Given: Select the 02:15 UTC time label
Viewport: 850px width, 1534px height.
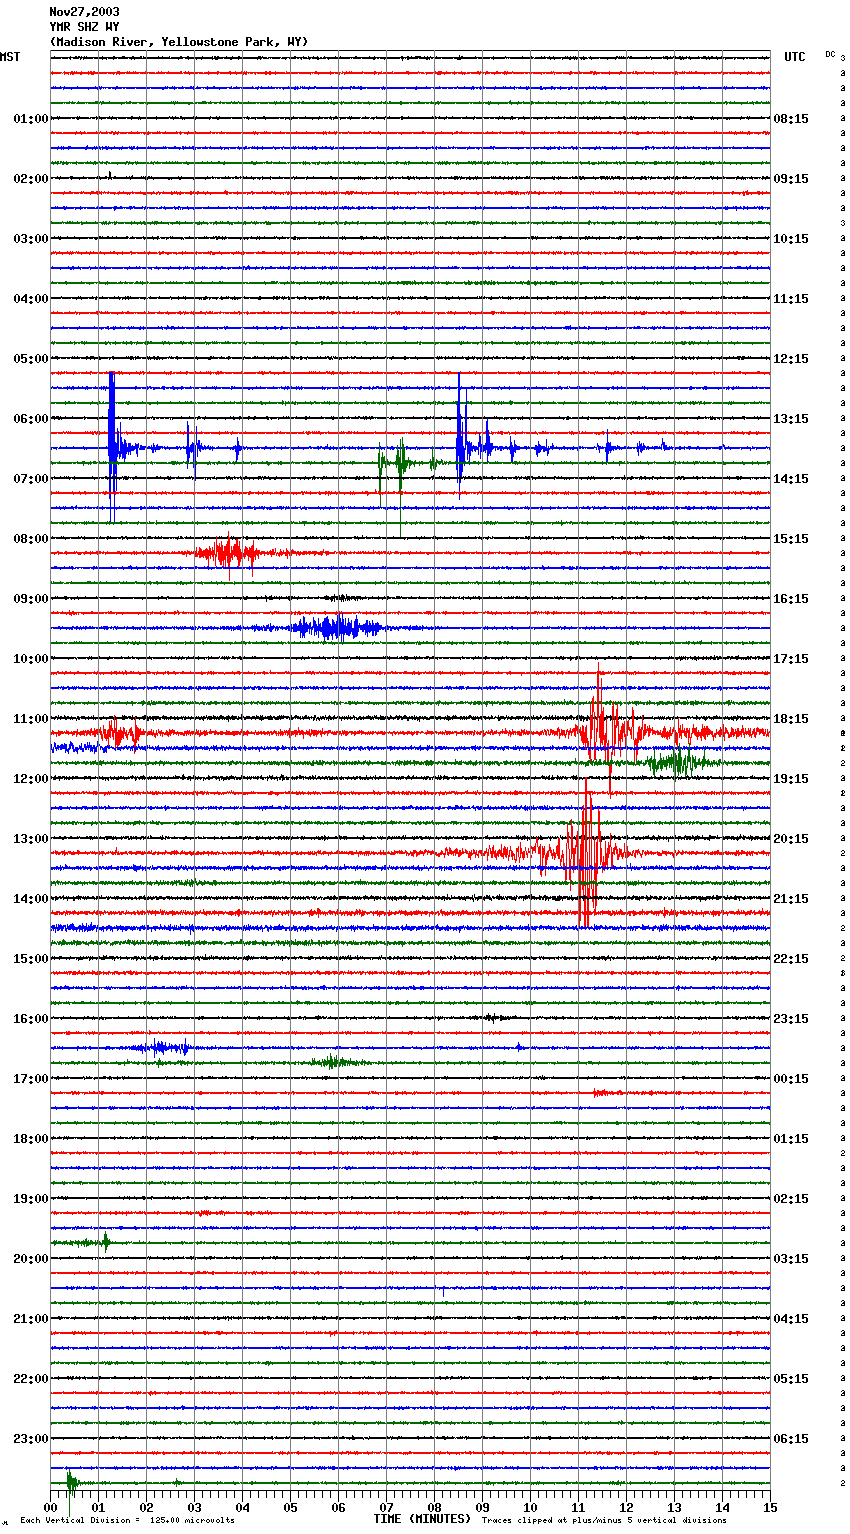Looking at the screenshot, I should (x=791, y=1199).
